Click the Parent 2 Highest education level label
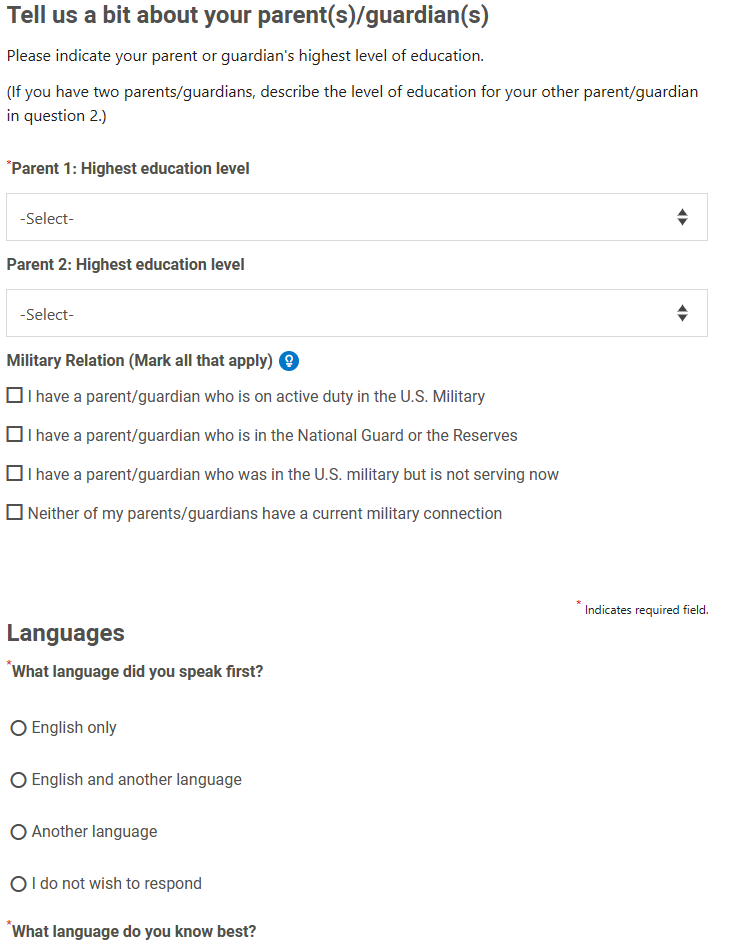This screenshot has width=729, height=941. pos(125,265)
